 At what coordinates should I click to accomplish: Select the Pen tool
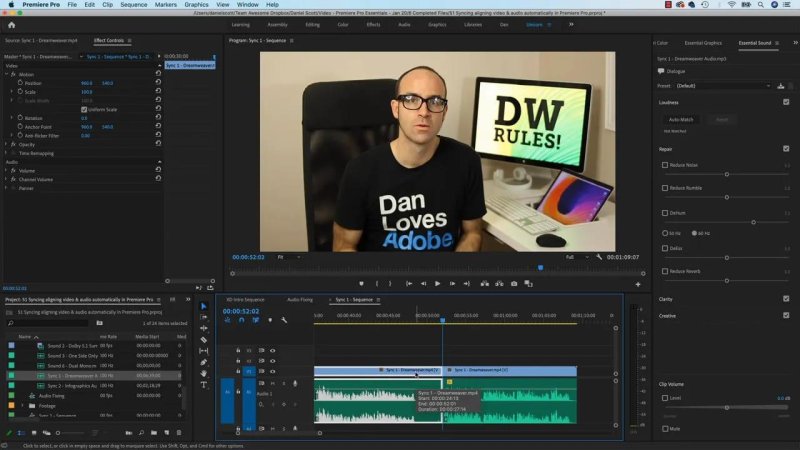pyautogui.click(x=204, y=362)
